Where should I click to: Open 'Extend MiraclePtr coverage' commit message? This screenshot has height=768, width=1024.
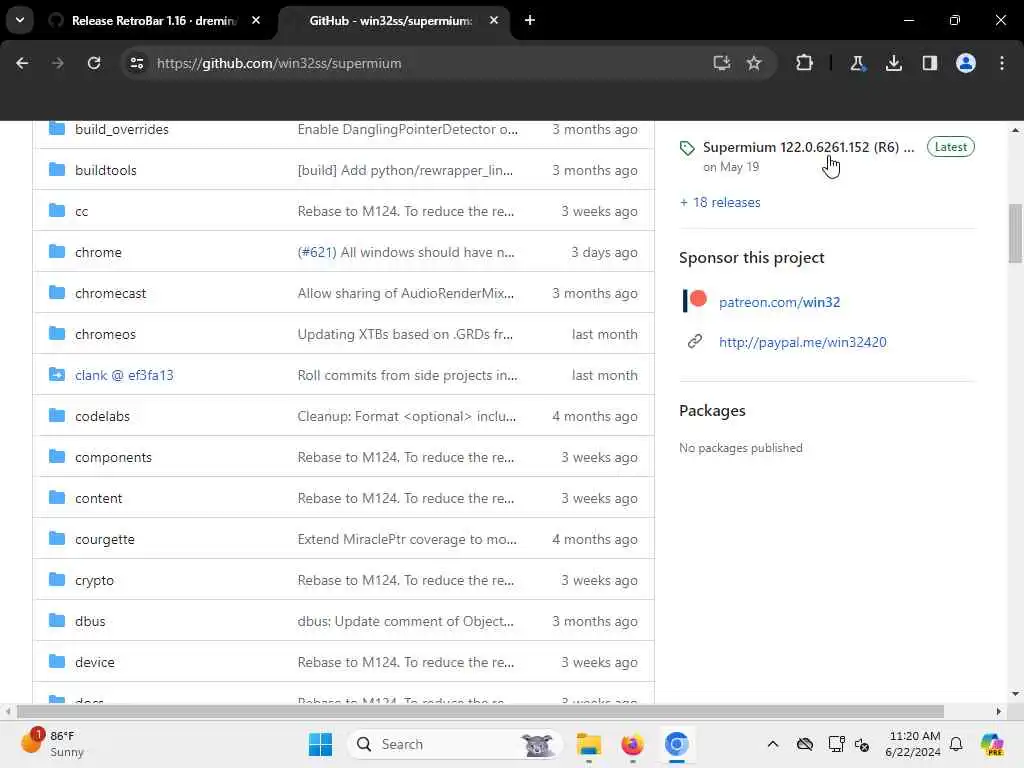pyautogui.click(x=407, y=539)
